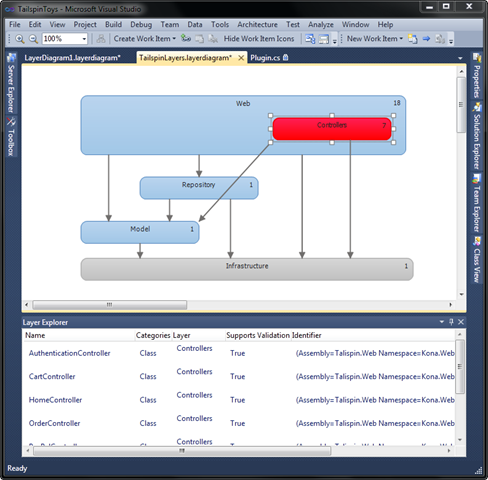Select the OrderController row
488x480 pixels.
click(x=239, y=423)
